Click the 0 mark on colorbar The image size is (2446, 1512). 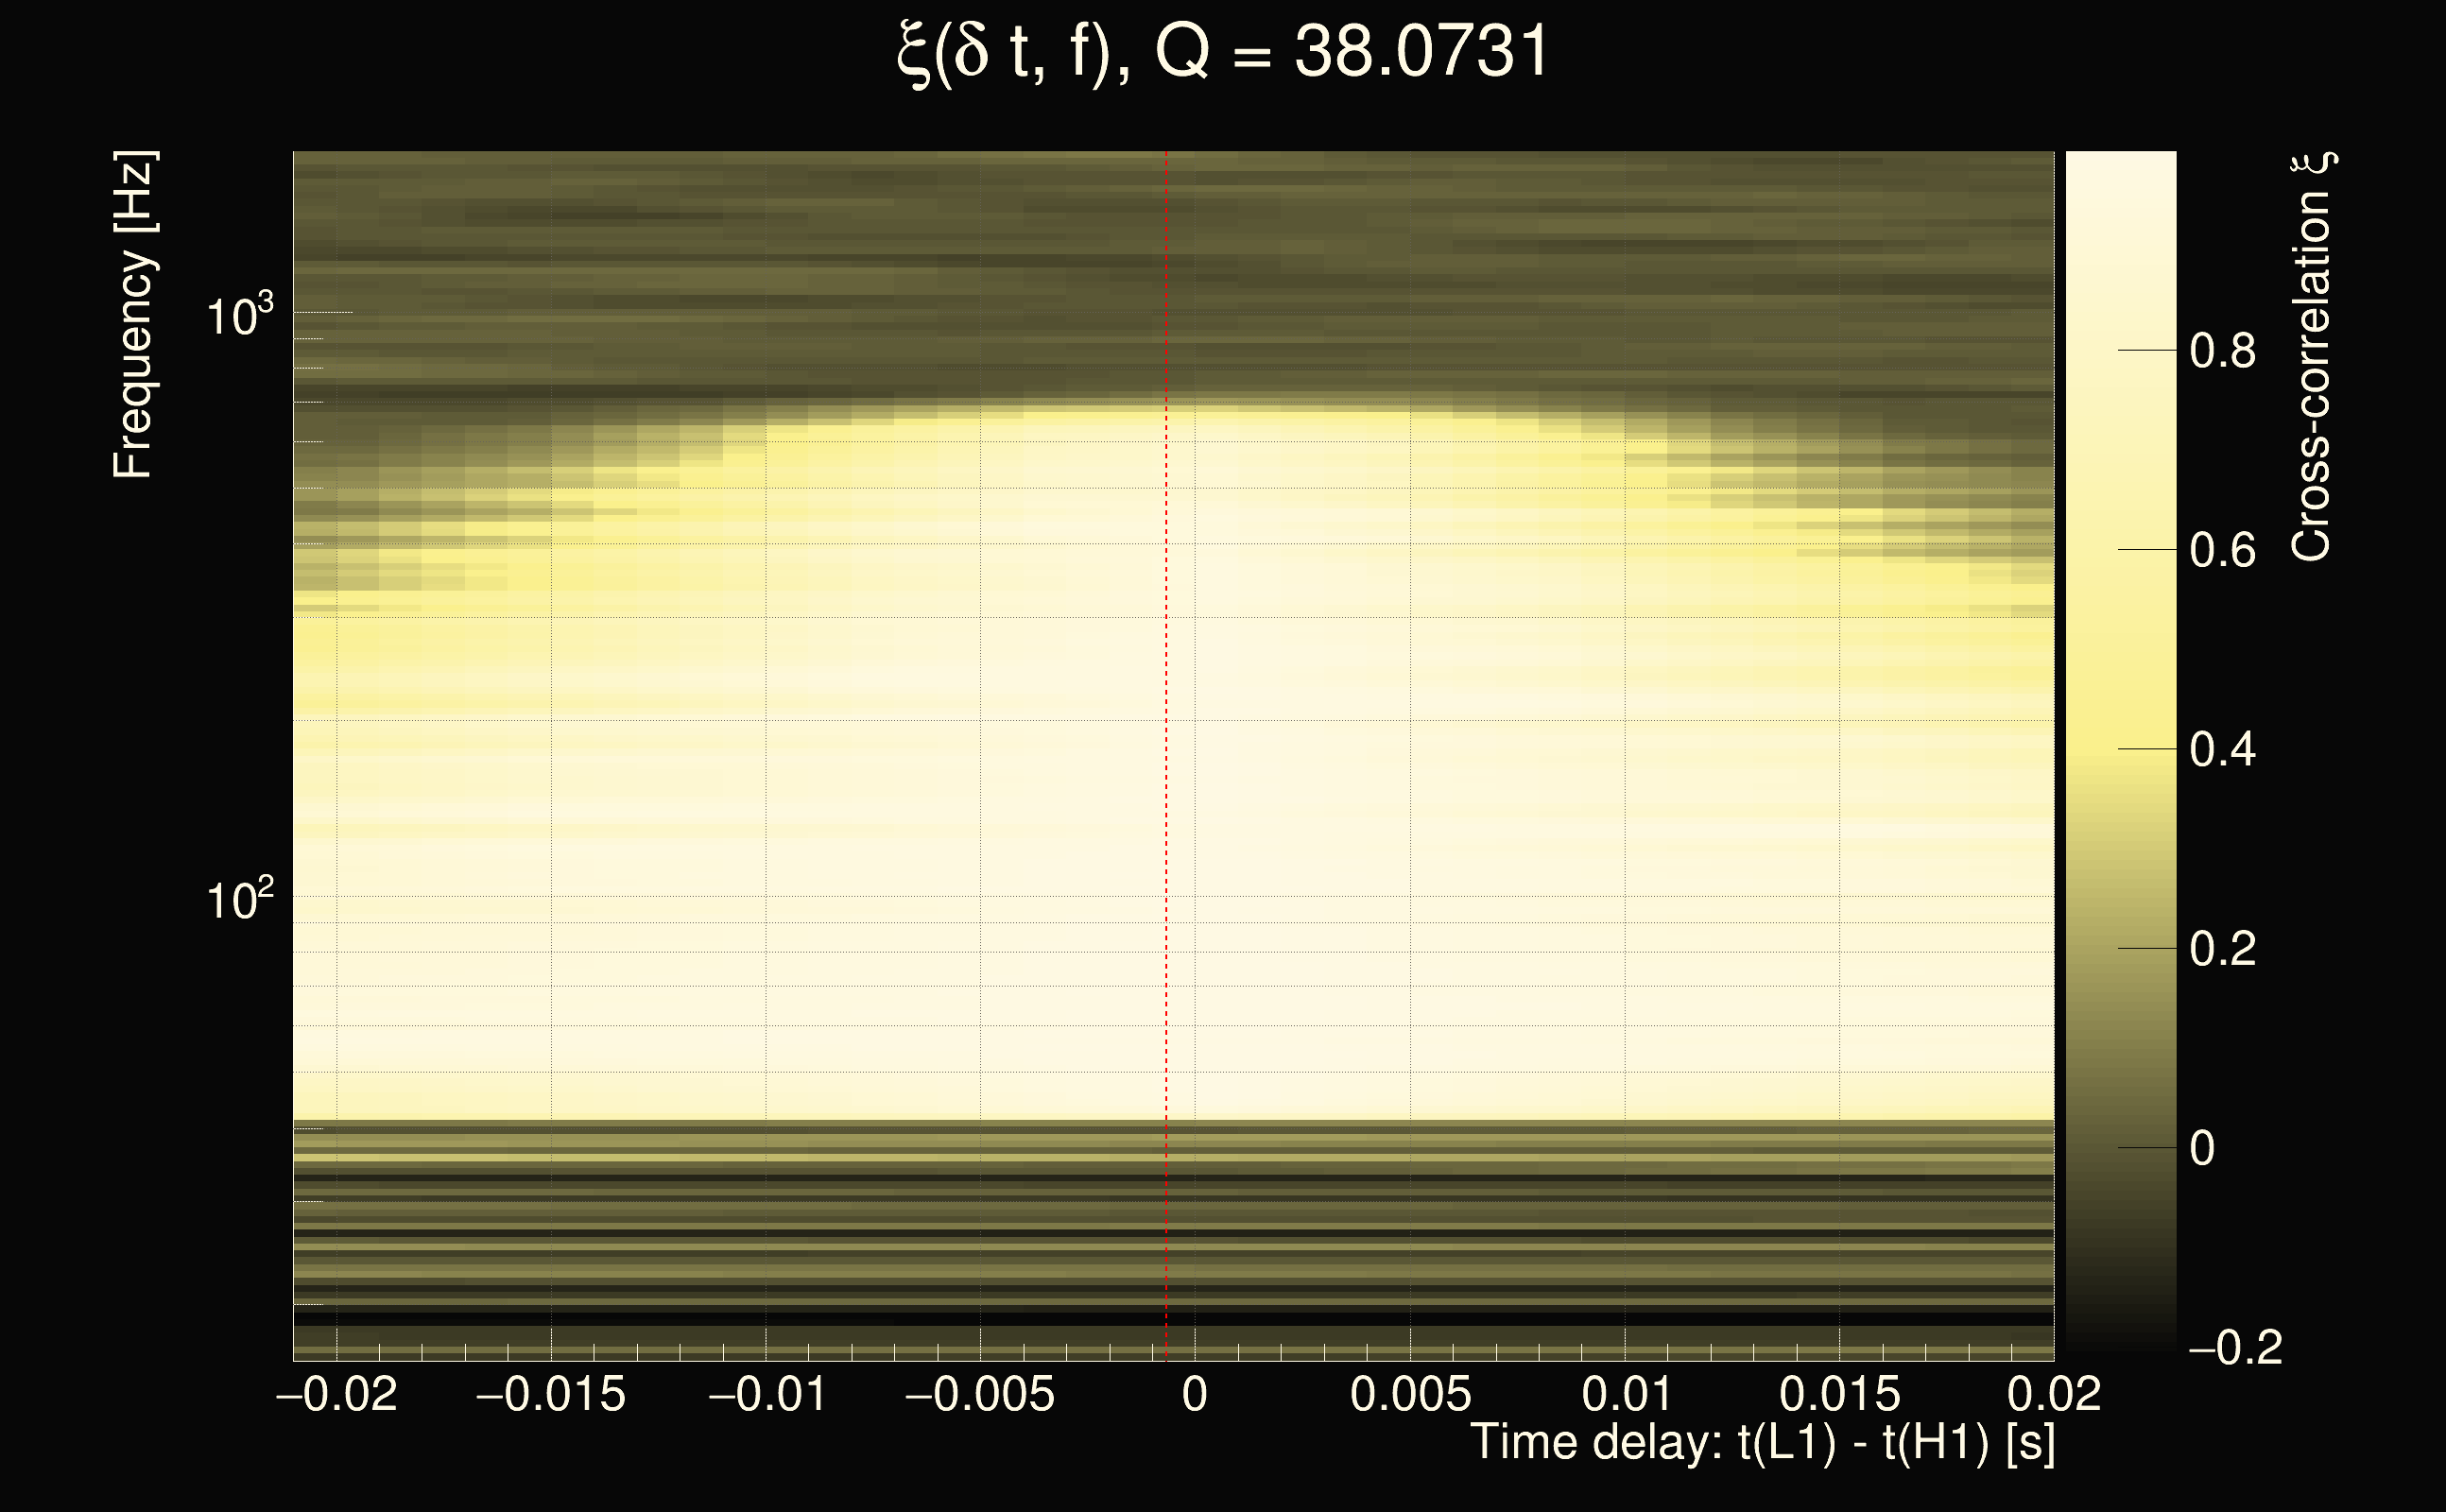click(x=2202, y=1148)
